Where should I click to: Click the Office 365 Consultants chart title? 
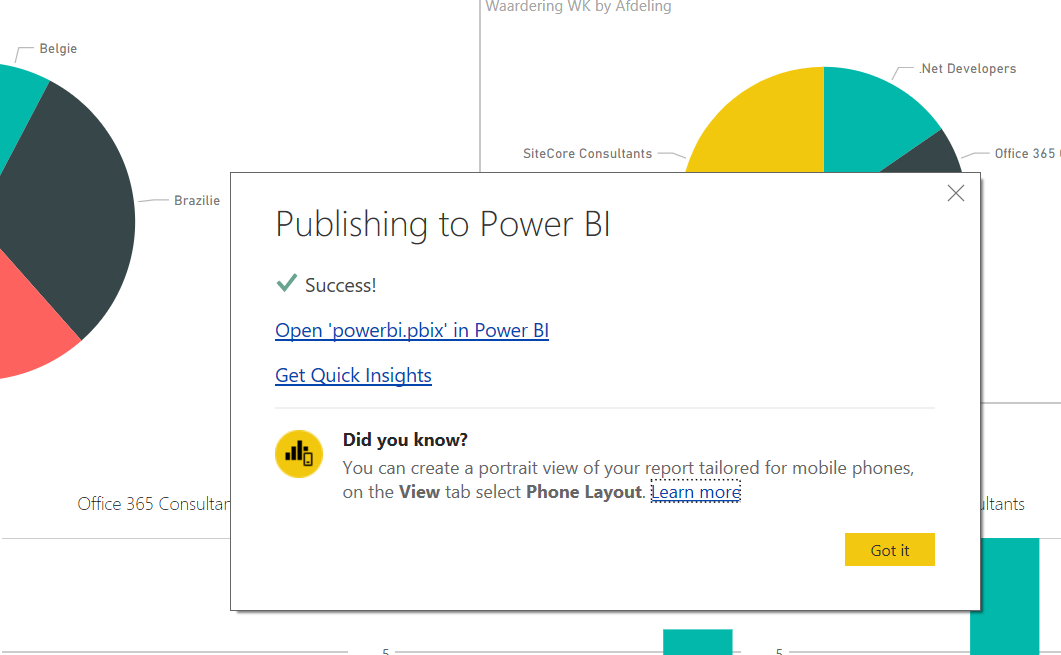[x=154, y=504]
